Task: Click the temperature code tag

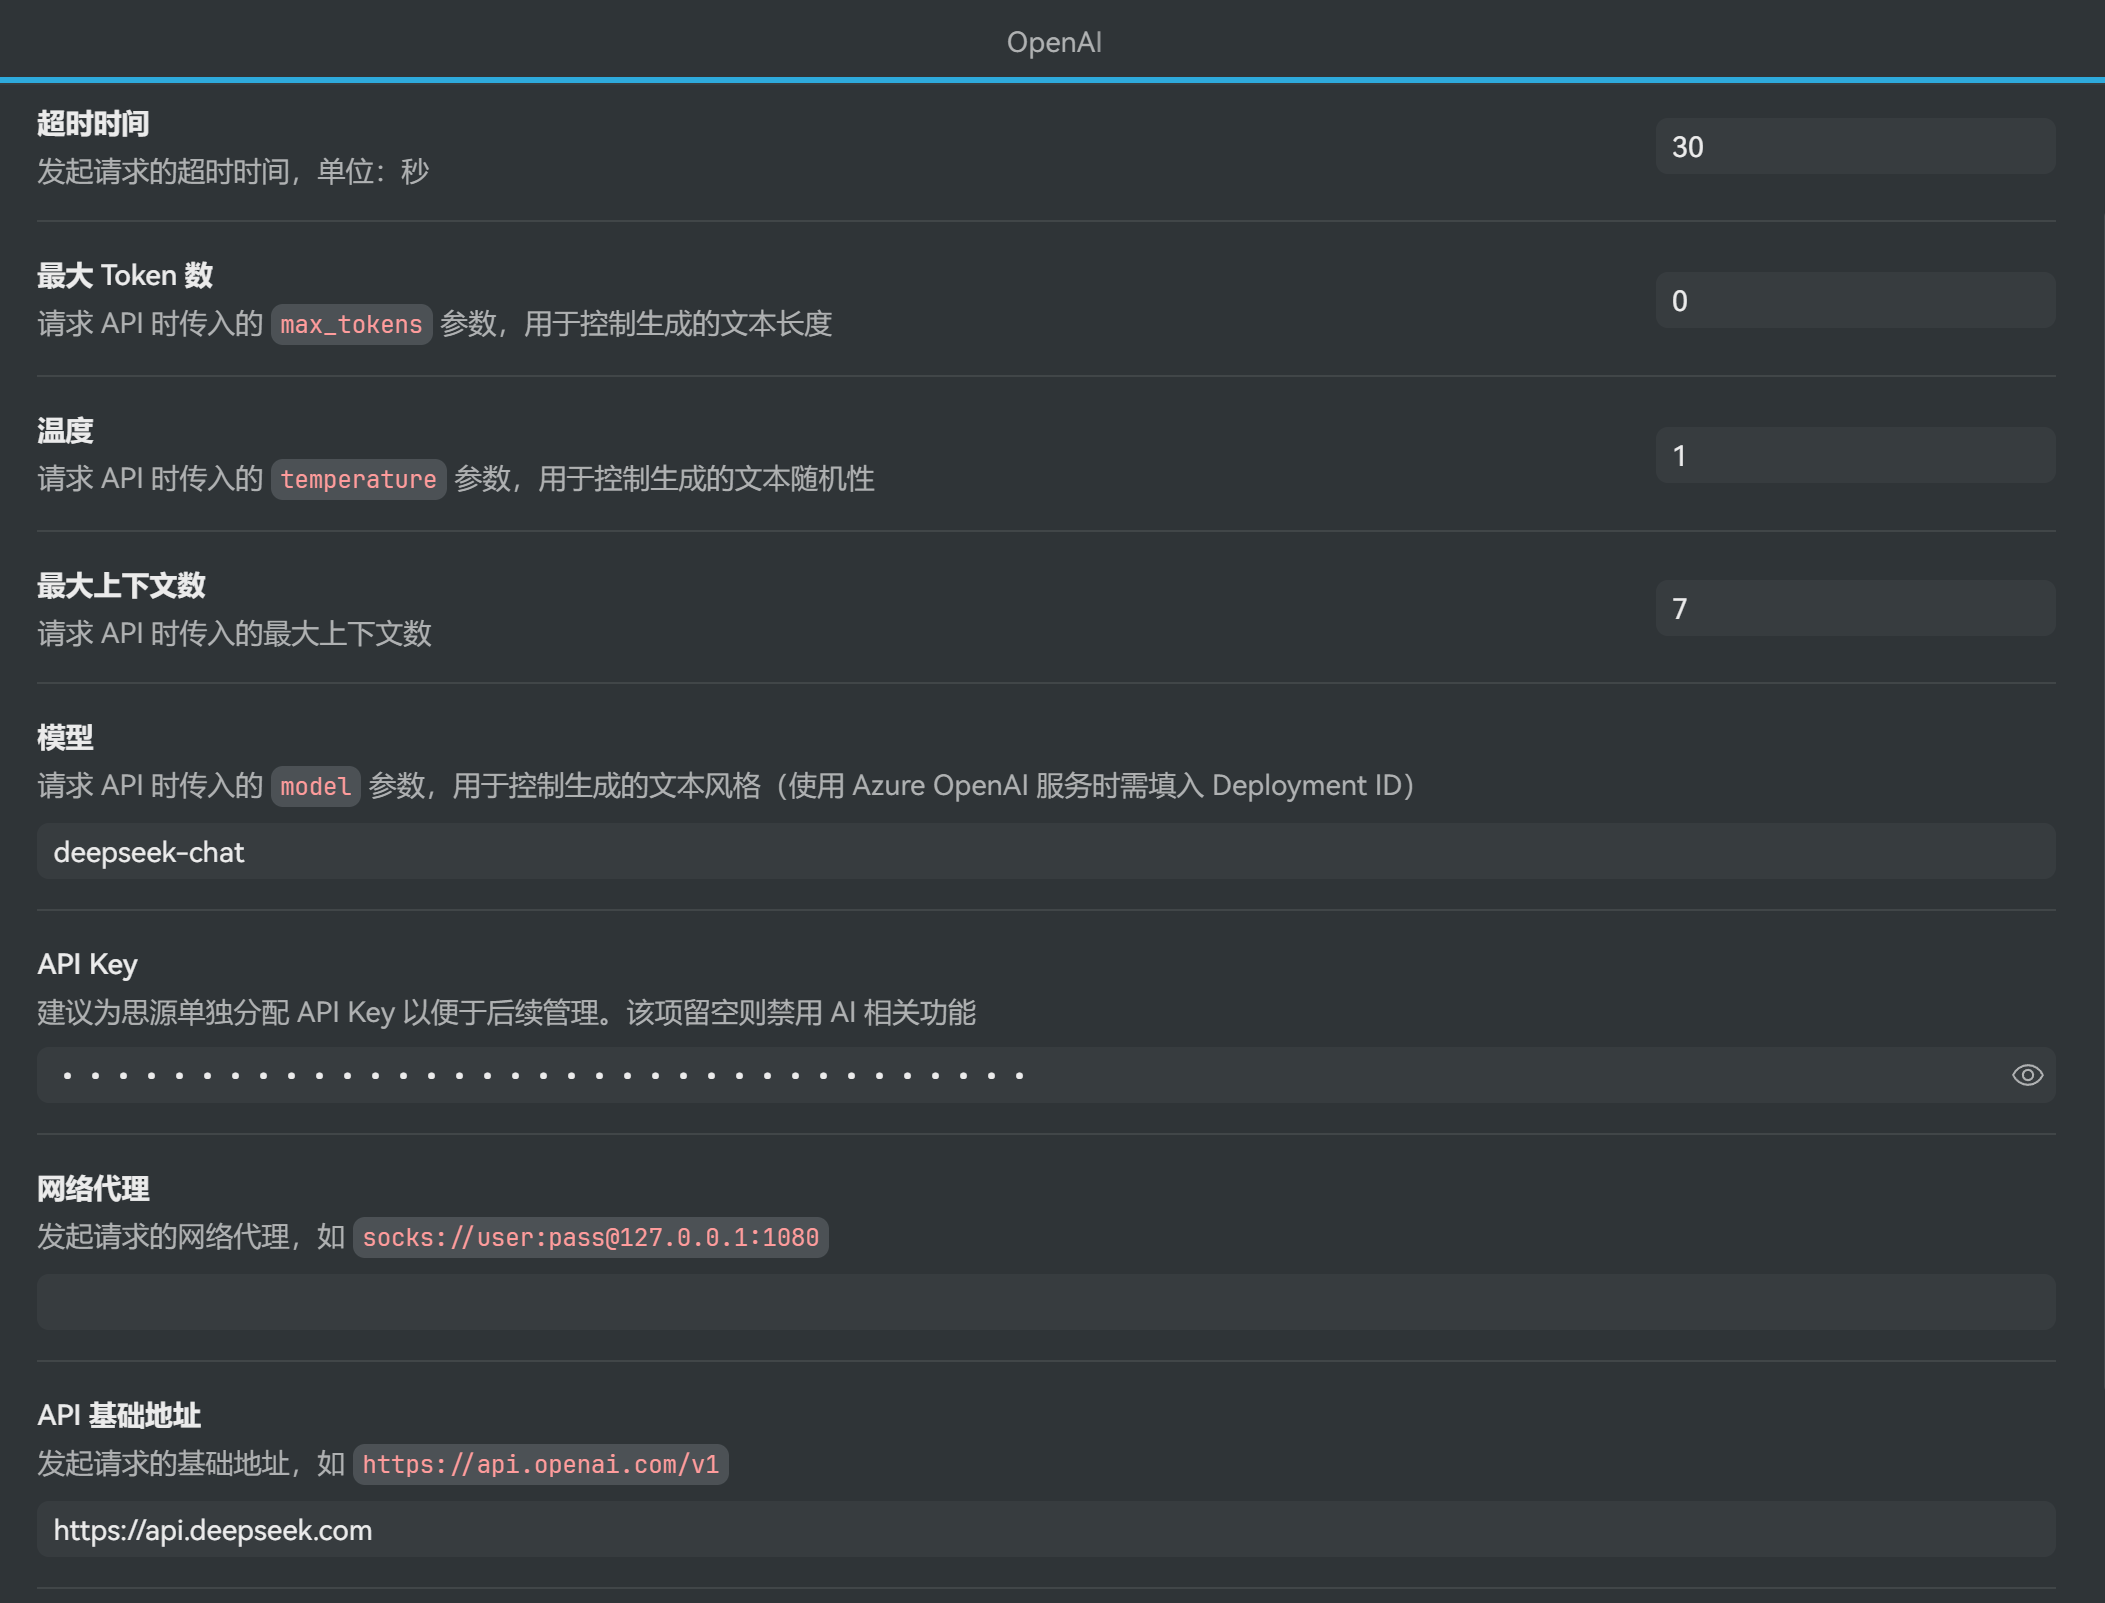Action: point(358,480)
